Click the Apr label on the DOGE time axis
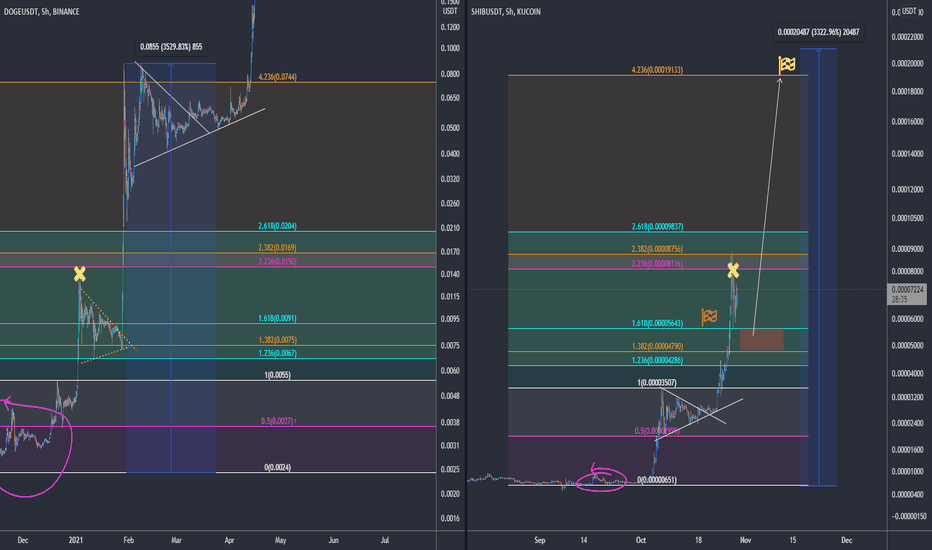 pyautogui.click(x=229, y=540)
